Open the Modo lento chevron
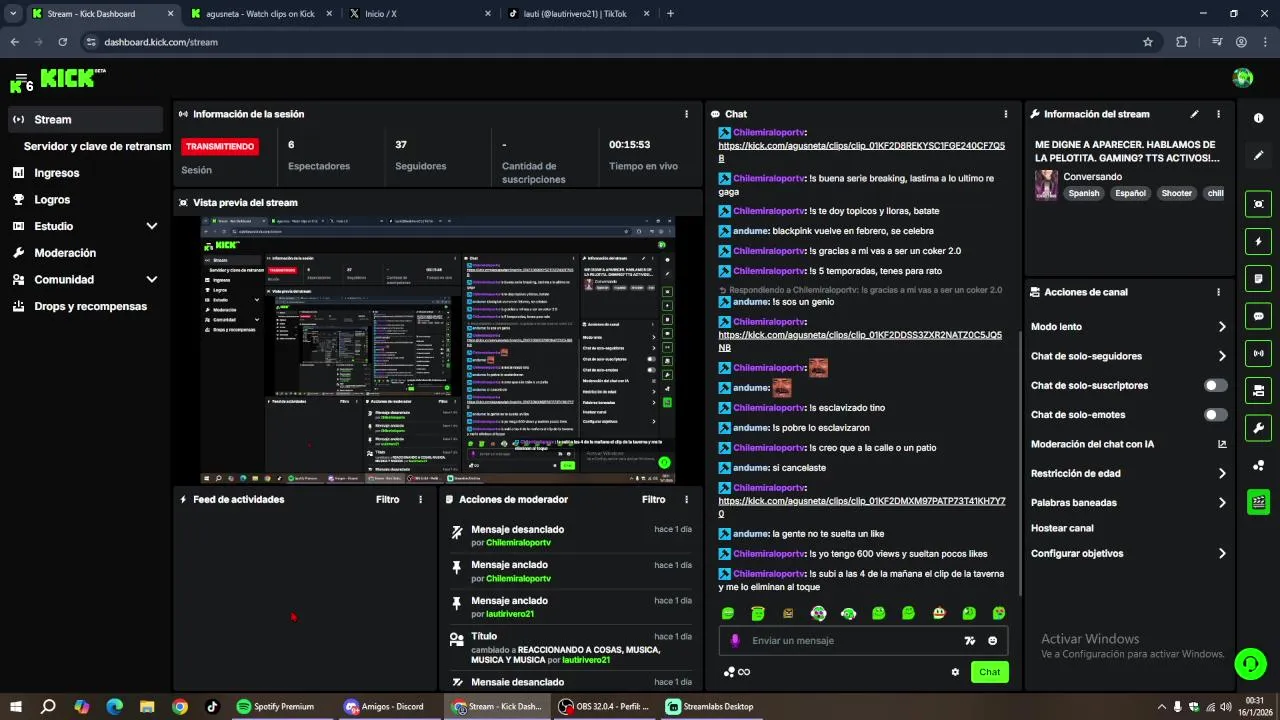Screen dimensions: 1280x720 coord(1222,327)
